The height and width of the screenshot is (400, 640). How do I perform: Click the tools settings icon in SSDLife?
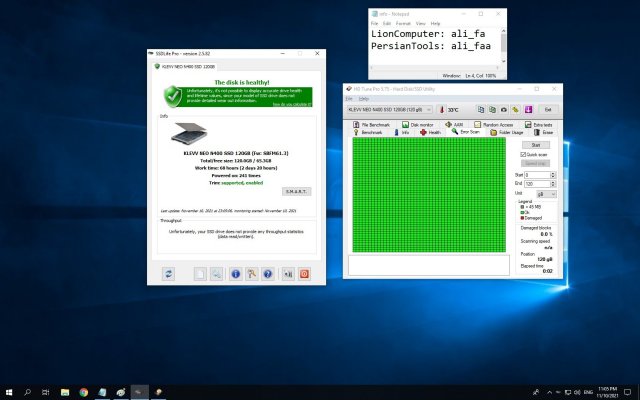[251, 272]
